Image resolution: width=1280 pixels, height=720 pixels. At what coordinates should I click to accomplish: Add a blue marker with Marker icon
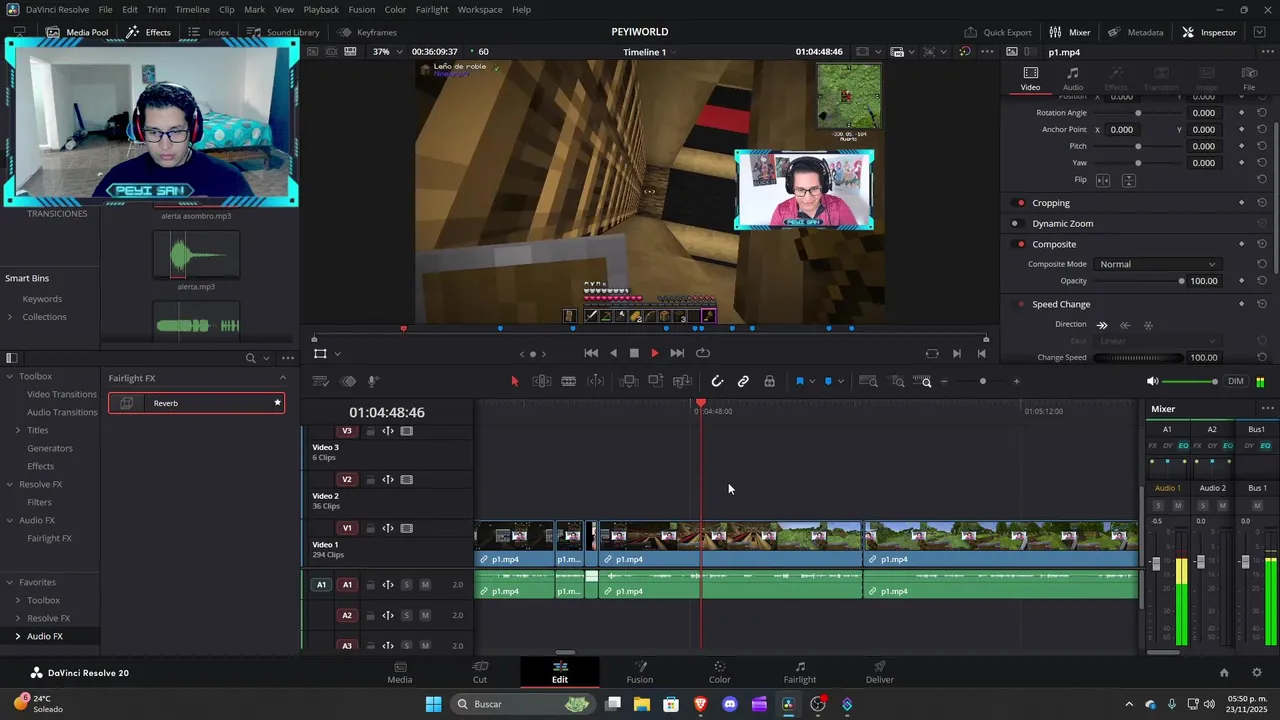tap(828, 381)
